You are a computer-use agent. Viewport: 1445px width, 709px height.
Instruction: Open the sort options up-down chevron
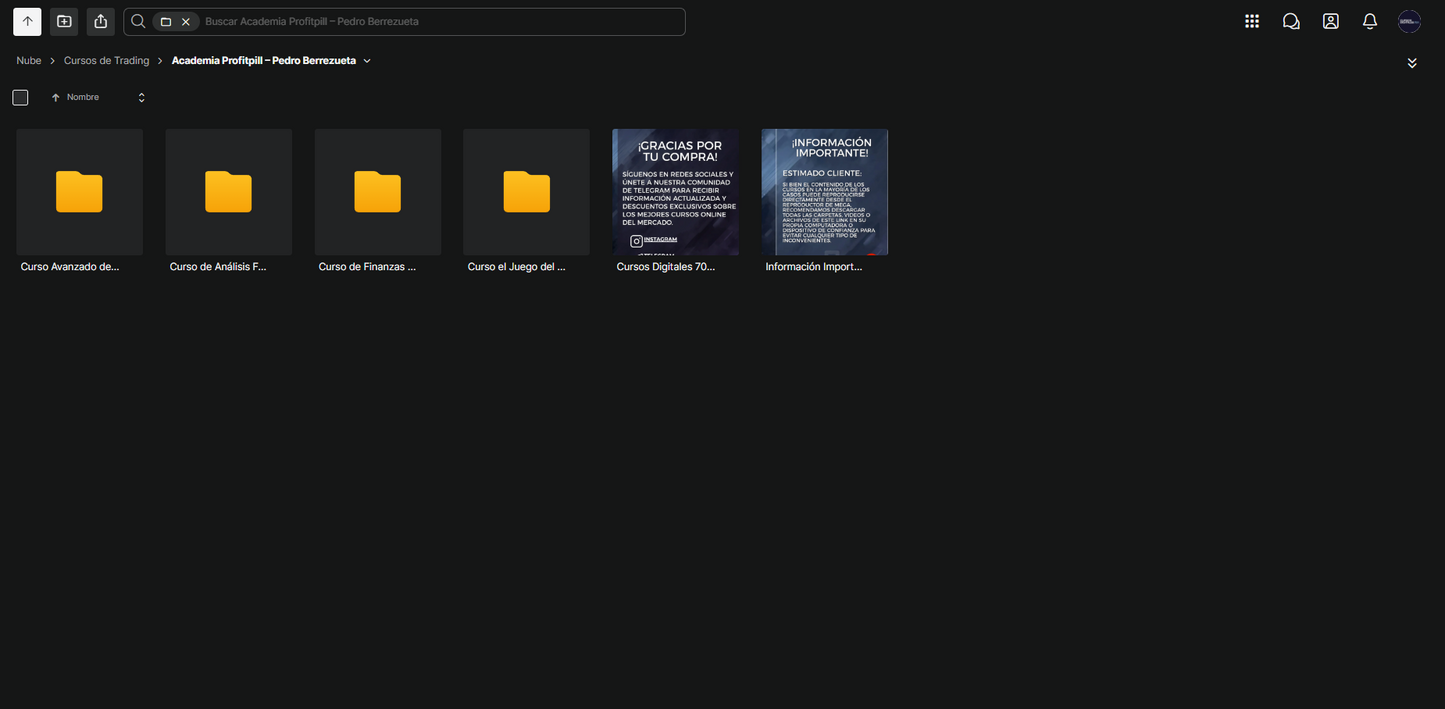pos(141,97)
